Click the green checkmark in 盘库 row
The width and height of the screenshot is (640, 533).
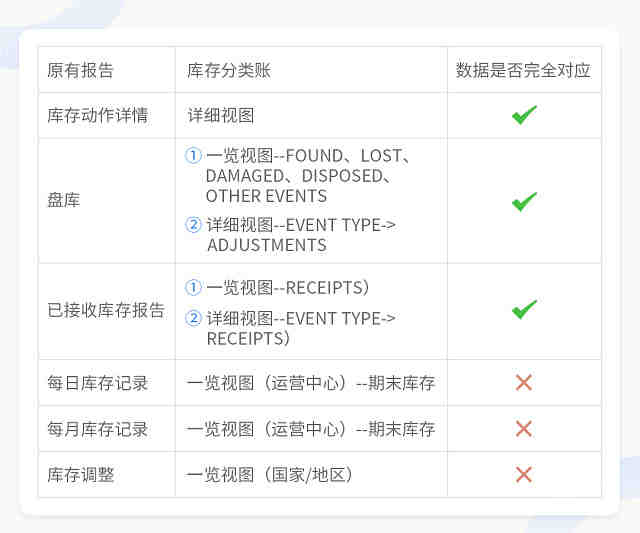coord(524,202)
